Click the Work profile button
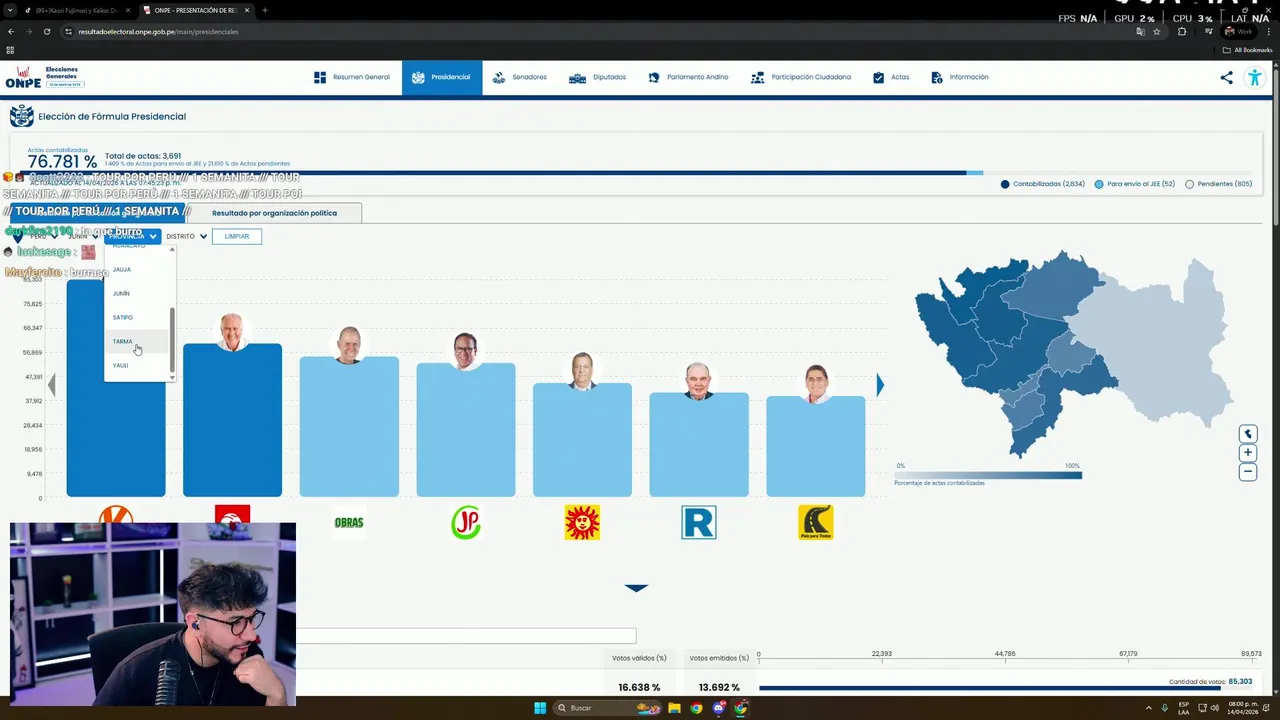The height and width of the screenshot is (720, 1280). point(1237,31)
